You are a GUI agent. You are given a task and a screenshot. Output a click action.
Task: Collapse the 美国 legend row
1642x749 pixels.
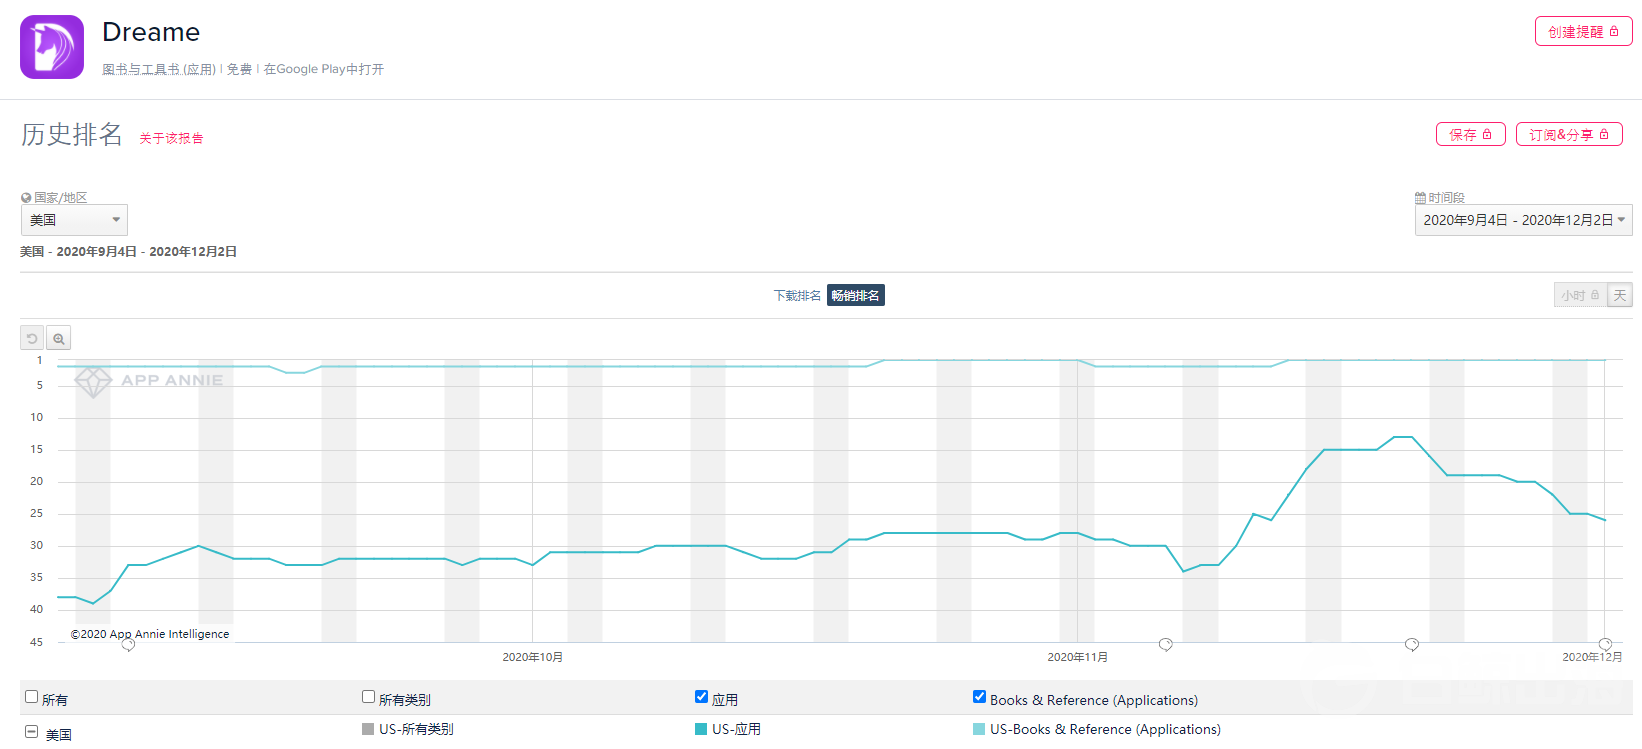31,732
